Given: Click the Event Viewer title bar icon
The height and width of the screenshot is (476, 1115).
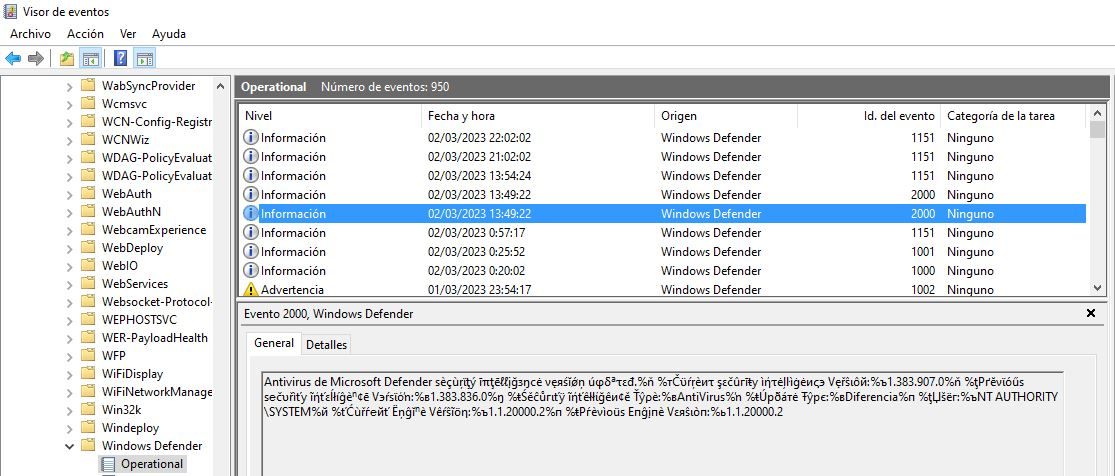Looking at the screenshot, I should click(x=11, y=11).
